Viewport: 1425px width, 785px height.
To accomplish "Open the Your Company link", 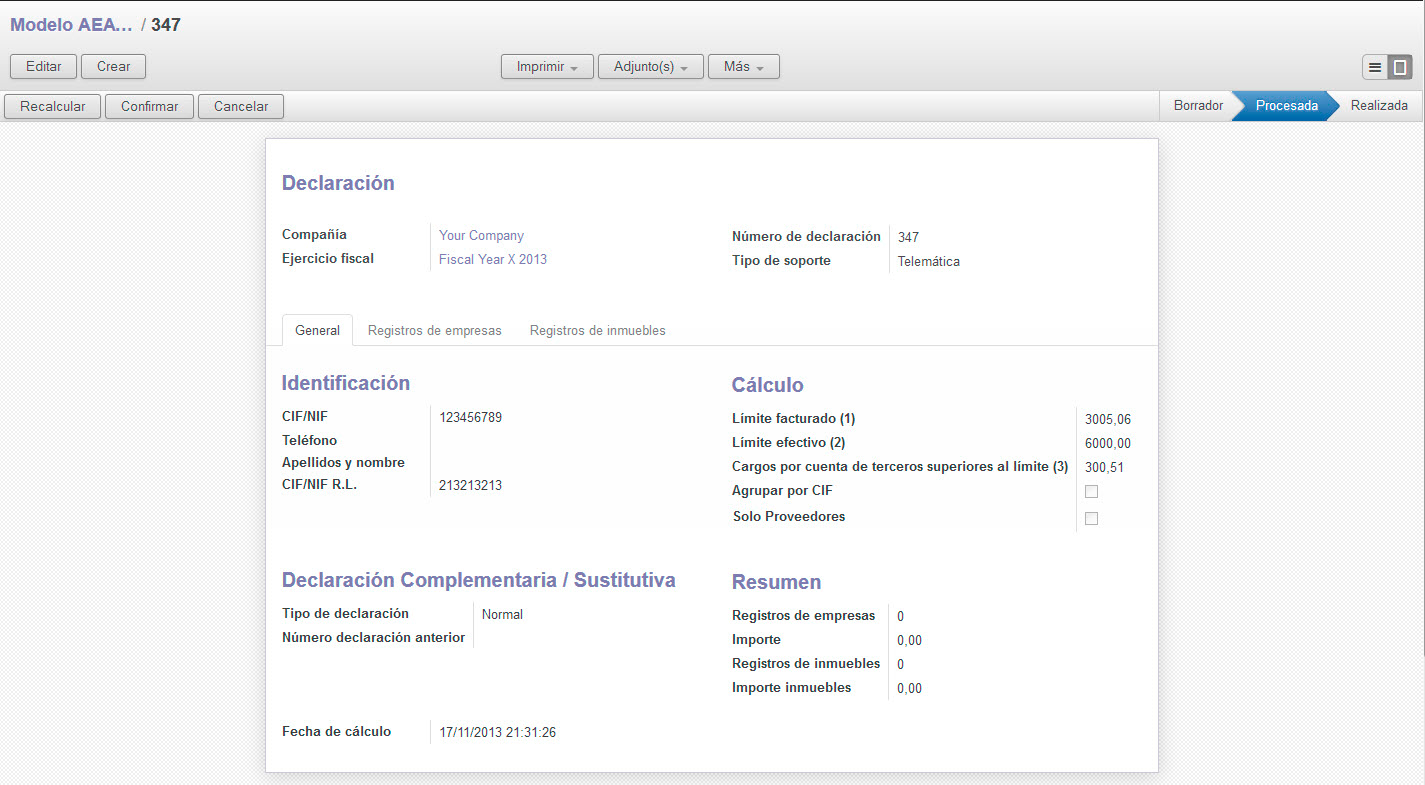I will coord(481,236).
